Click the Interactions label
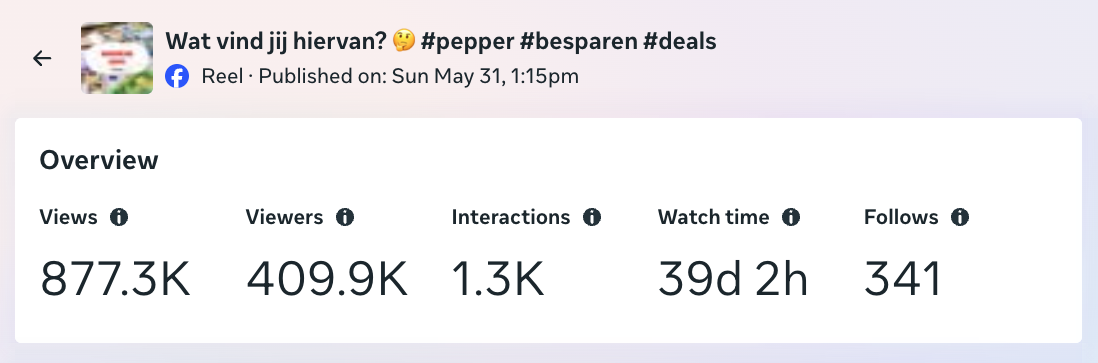 point(510,217)
